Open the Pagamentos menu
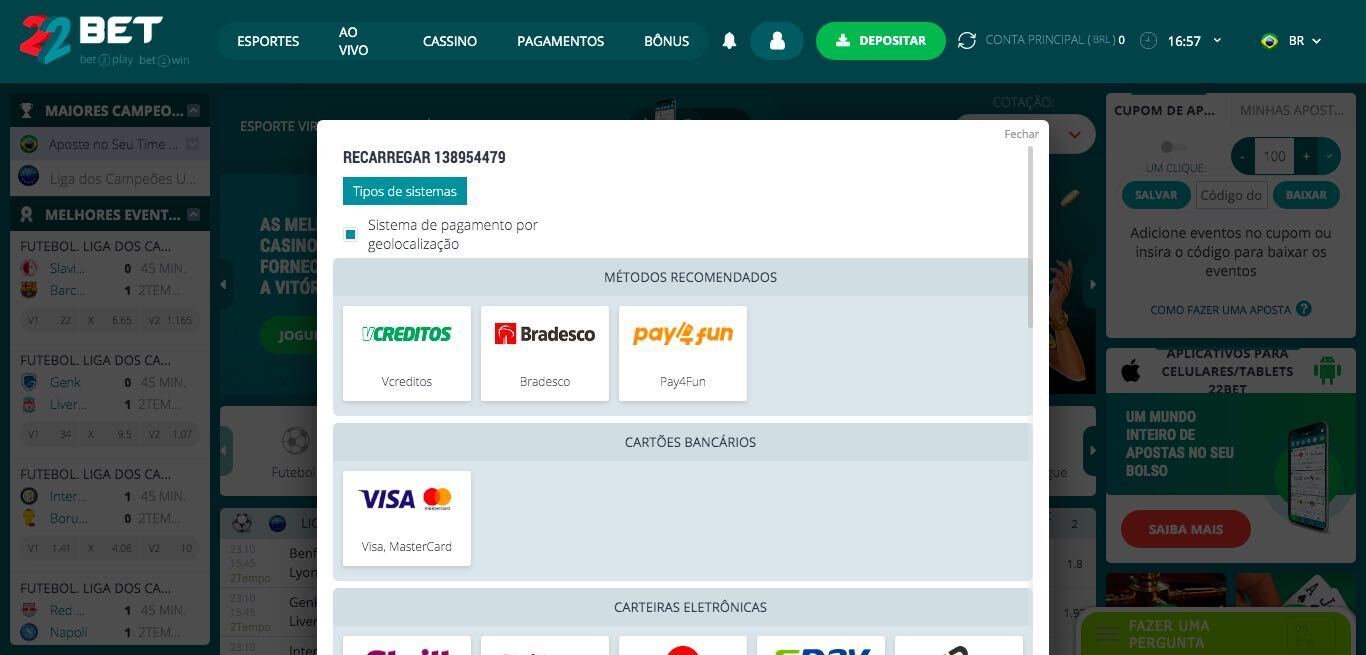1366x655 pixels. pos(560,41)
